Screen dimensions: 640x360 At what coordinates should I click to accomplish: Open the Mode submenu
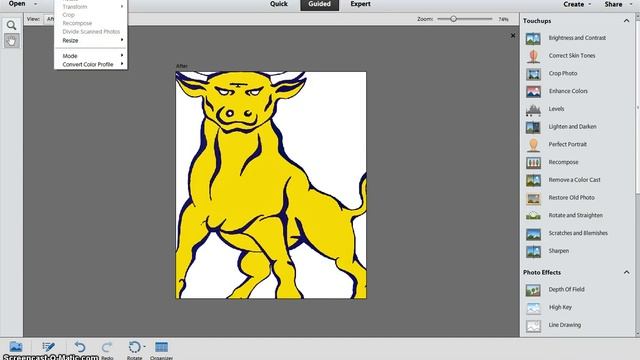pyautogui.click(x=91, y=56)
